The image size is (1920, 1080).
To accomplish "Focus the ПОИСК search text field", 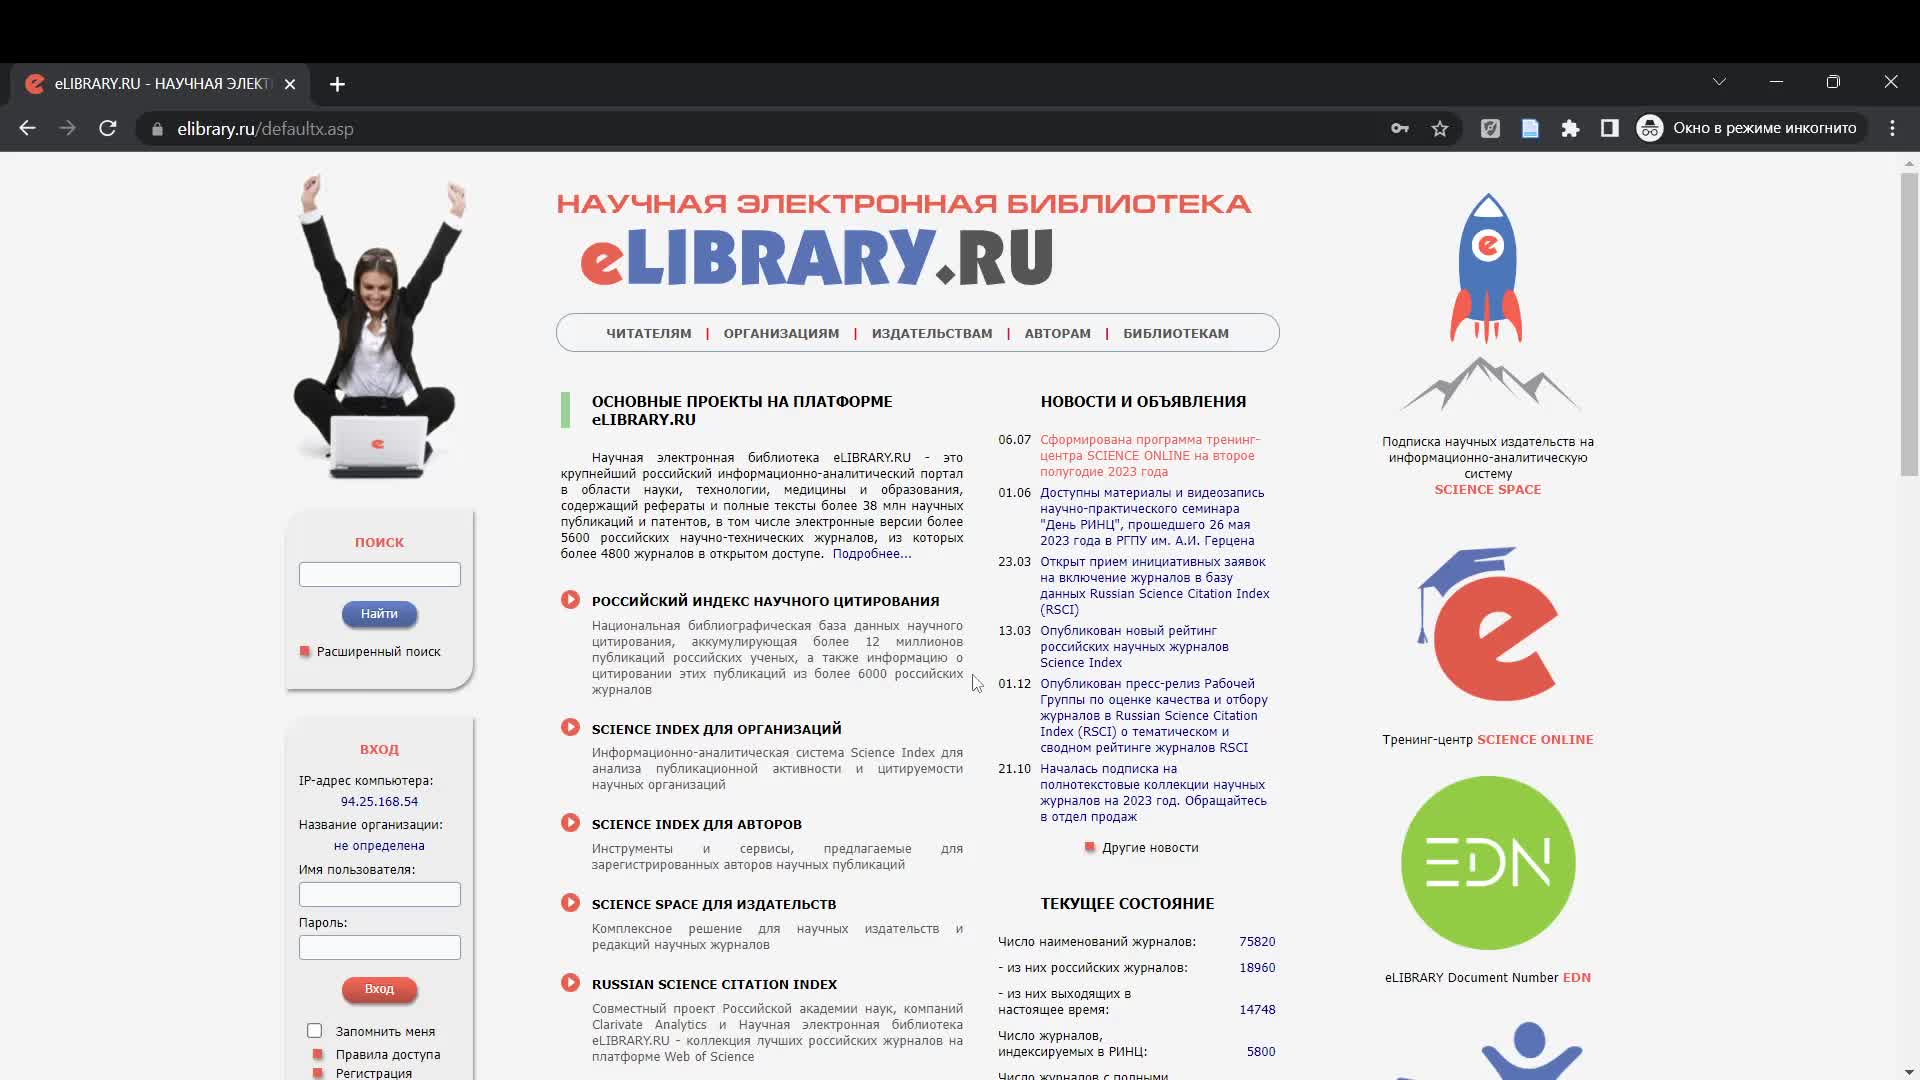I will 379,574.
